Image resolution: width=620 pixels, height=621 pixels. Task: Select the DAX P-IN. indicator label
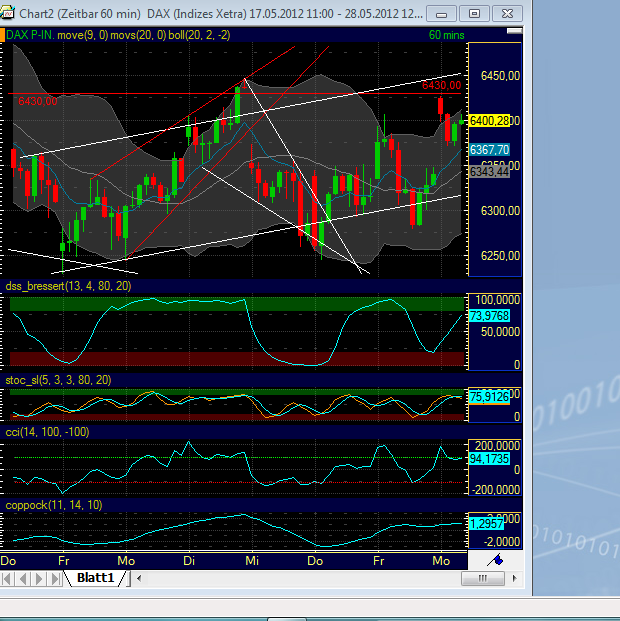coord(30,35)
